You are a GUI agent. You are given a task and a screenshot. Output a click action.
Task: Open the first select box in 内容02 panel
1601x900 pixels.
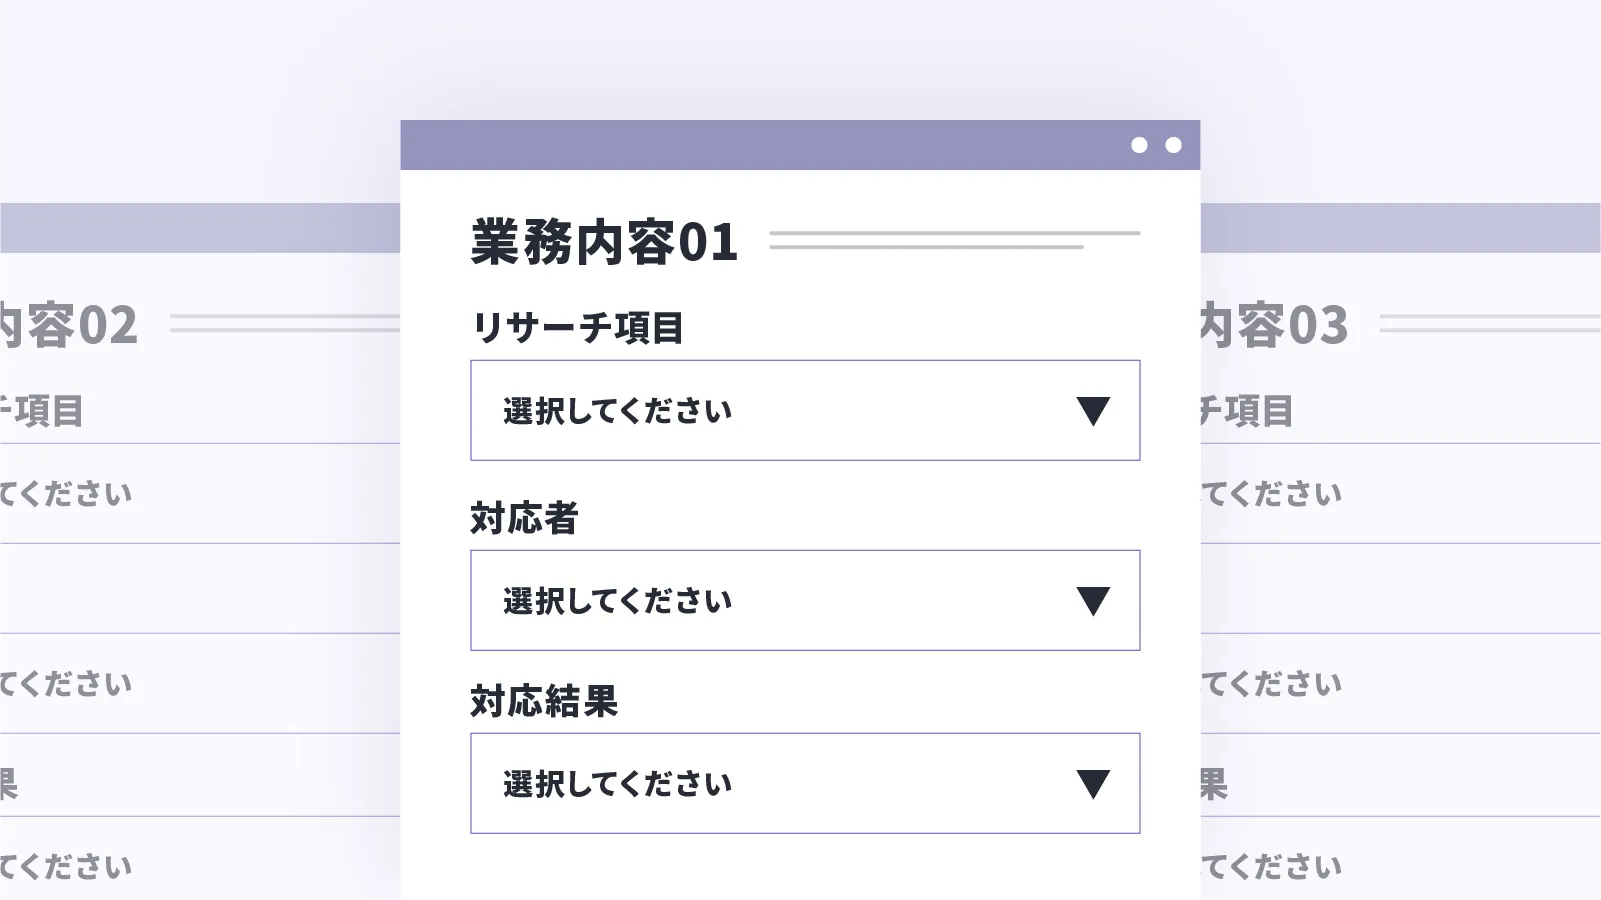[200, 494]
